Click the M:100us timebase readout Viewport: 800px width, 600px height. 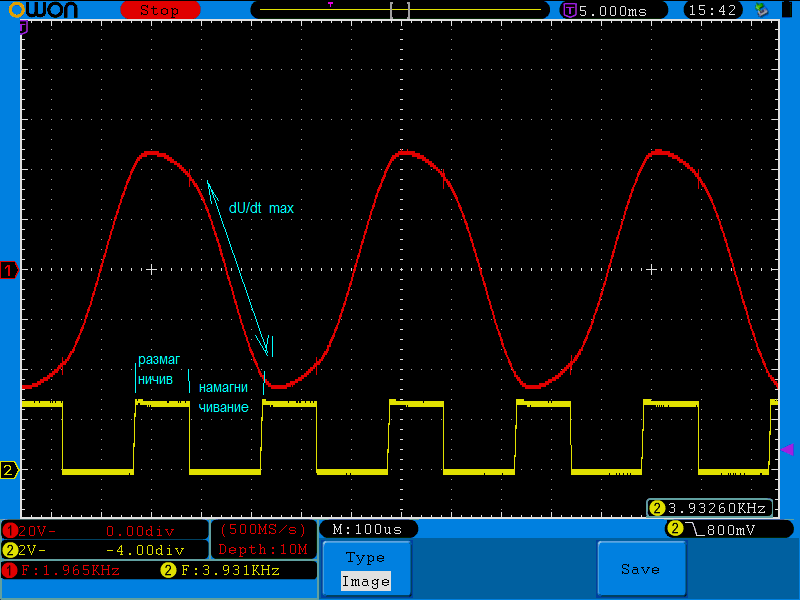pyautogui.click(x=367, y=529)
